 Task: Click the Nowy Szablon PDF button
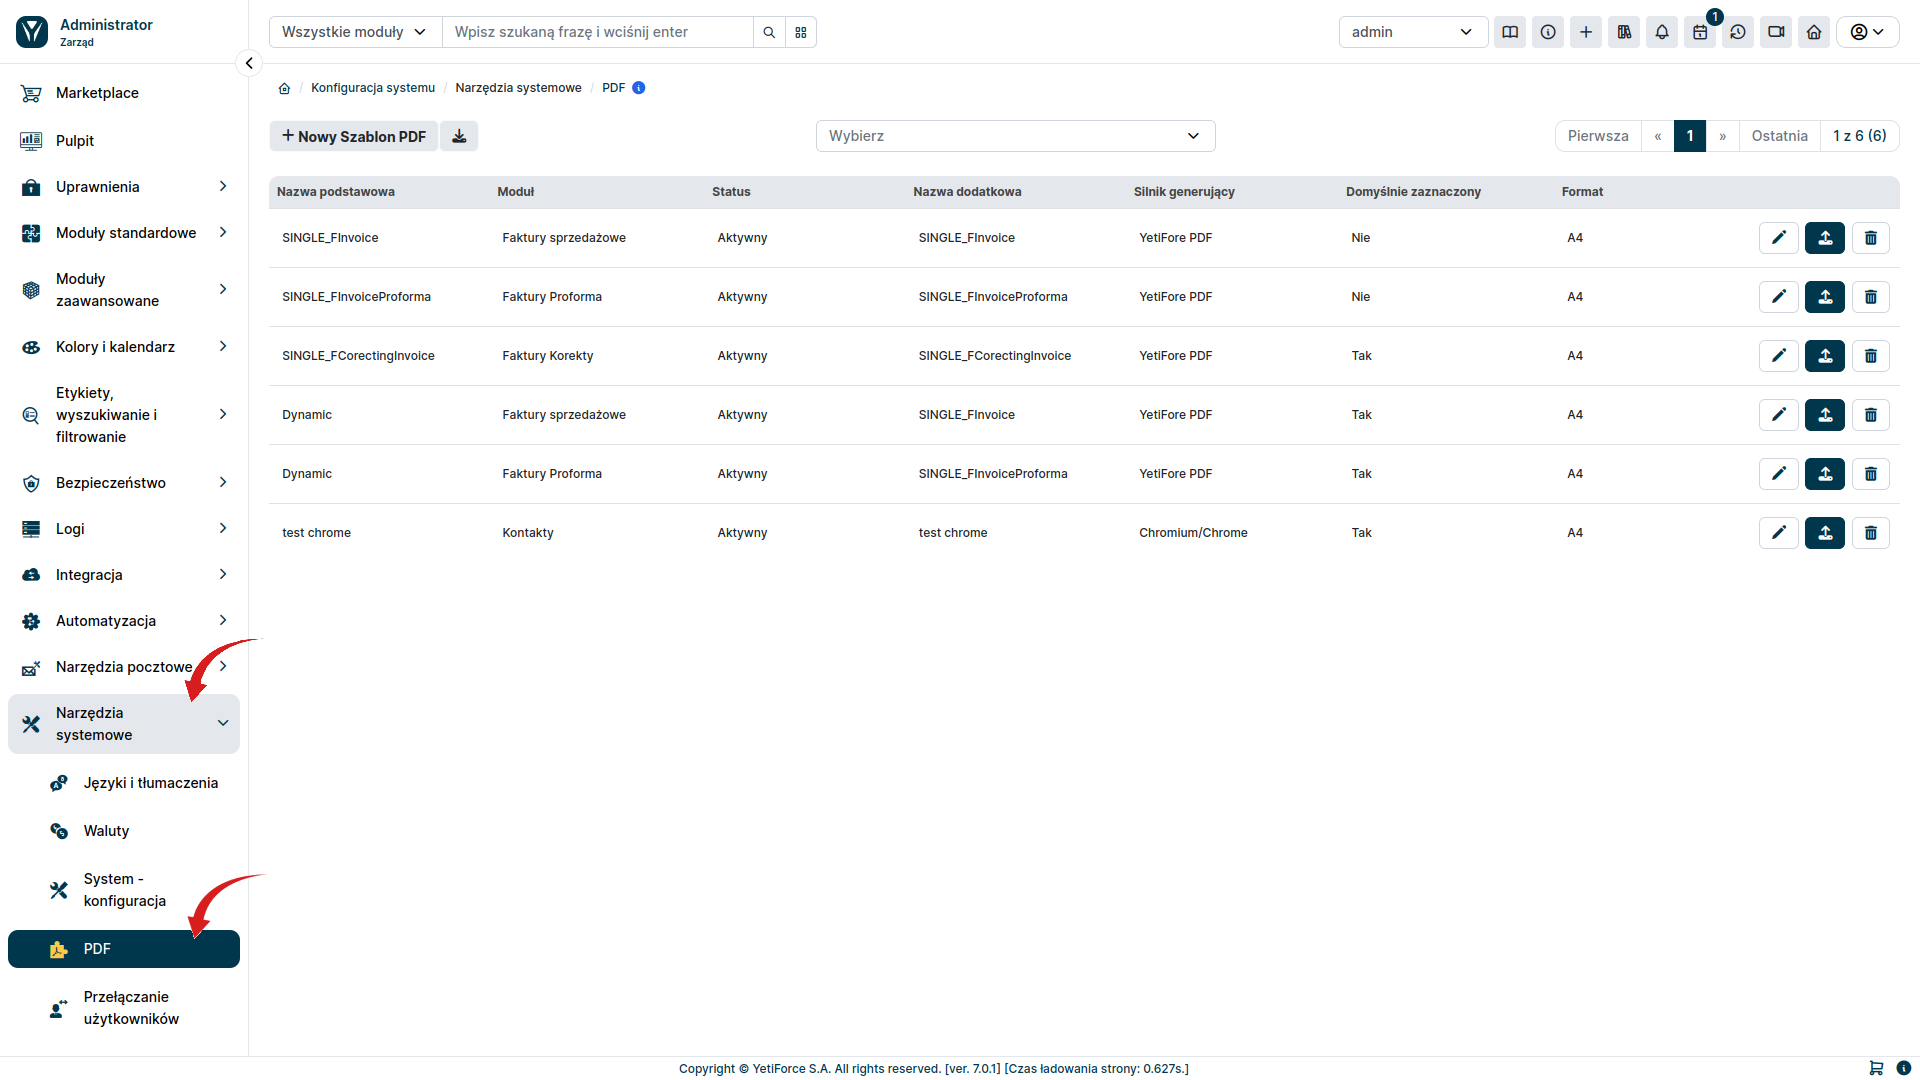click(x=354, y=136)
